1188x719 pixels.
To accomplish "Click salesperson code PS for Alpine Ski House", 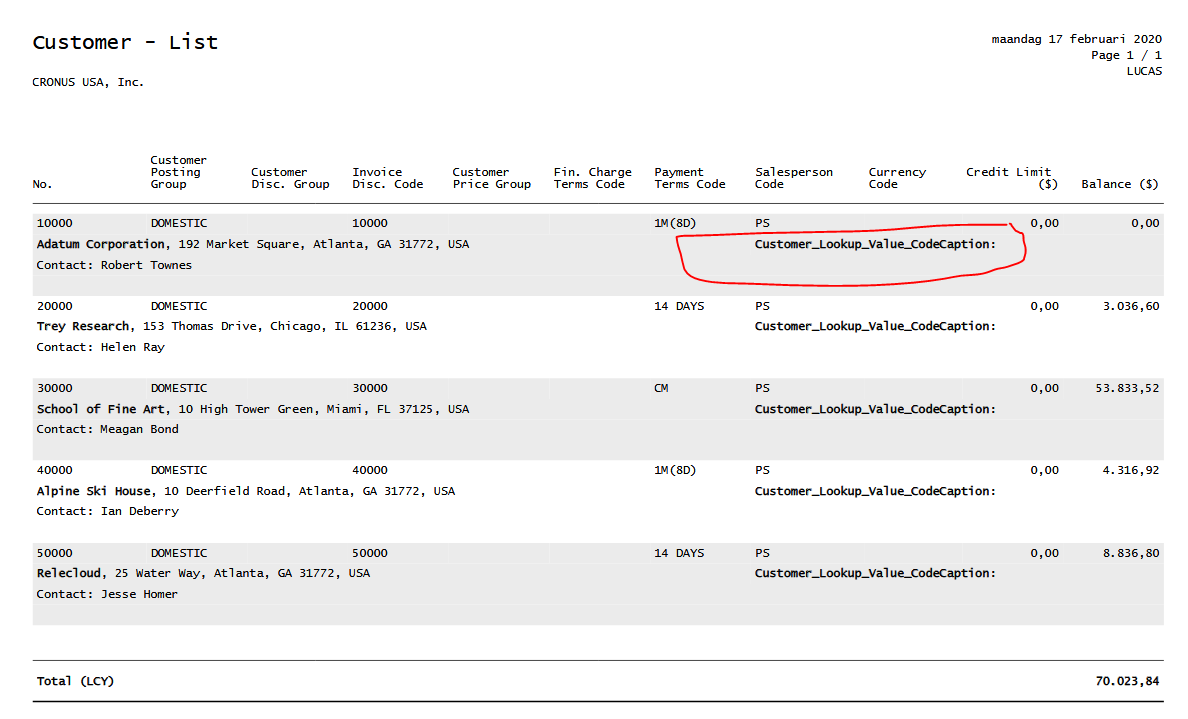I will click(x=762, y=470).
